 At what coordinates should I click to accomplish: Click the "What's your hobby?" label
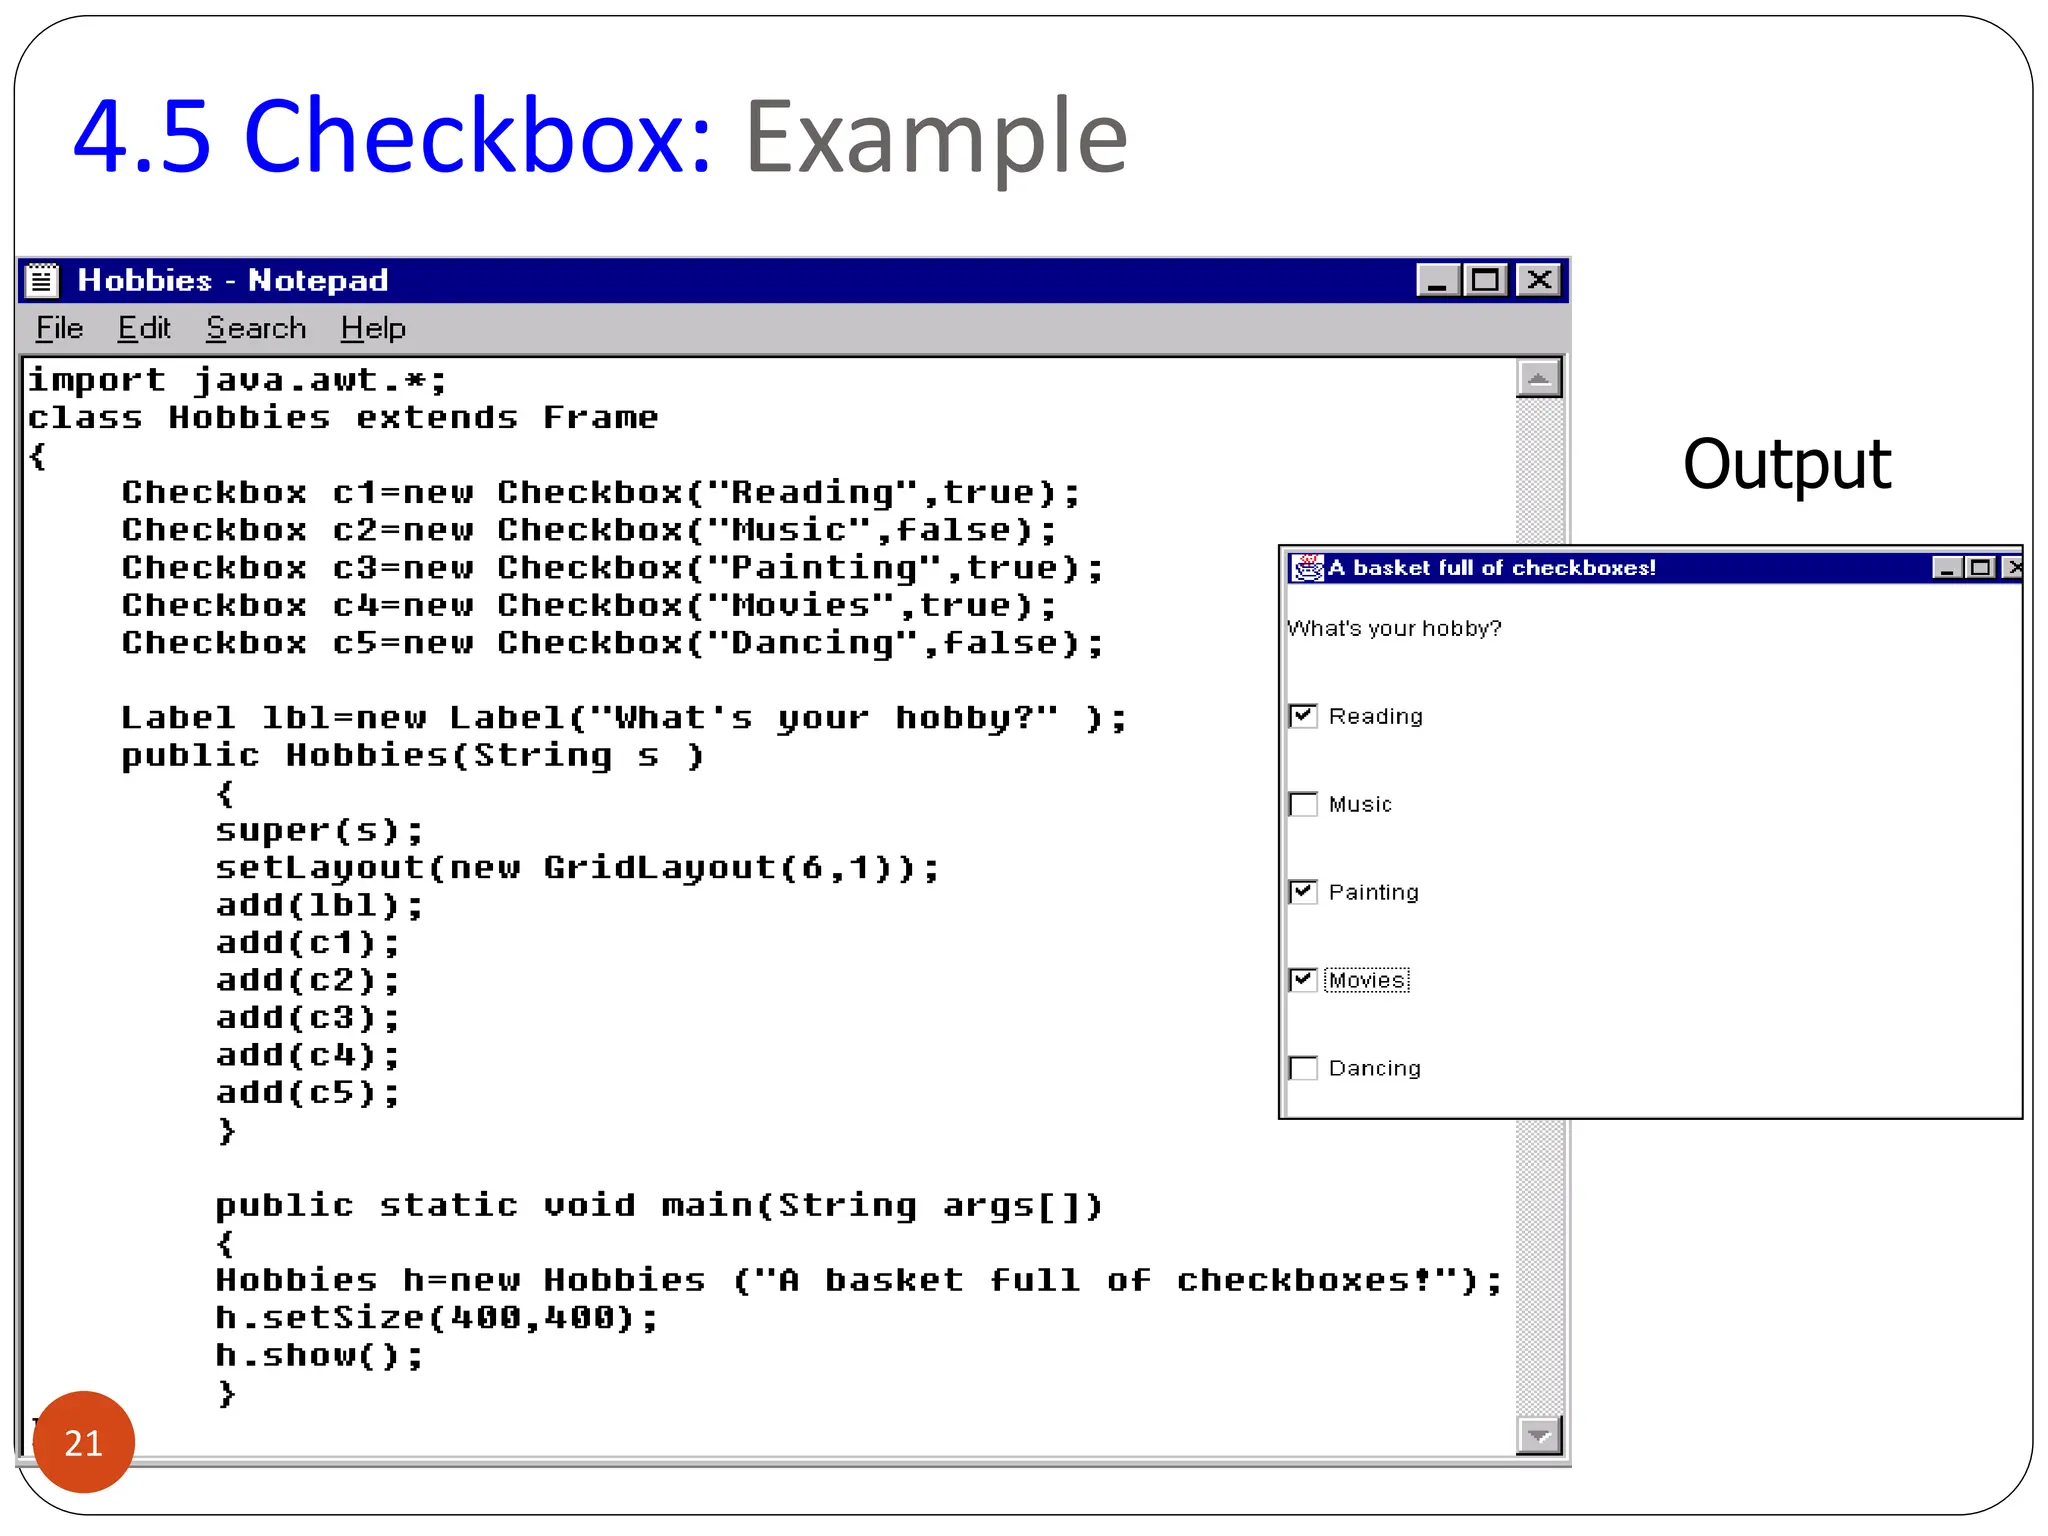pos(1394,628)
